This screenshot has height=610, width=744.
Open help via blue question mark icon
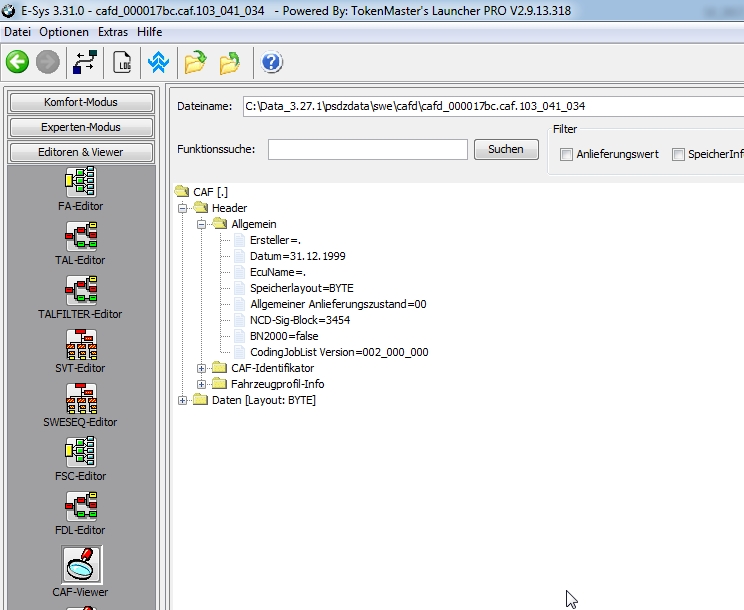[x=271, y=62]
